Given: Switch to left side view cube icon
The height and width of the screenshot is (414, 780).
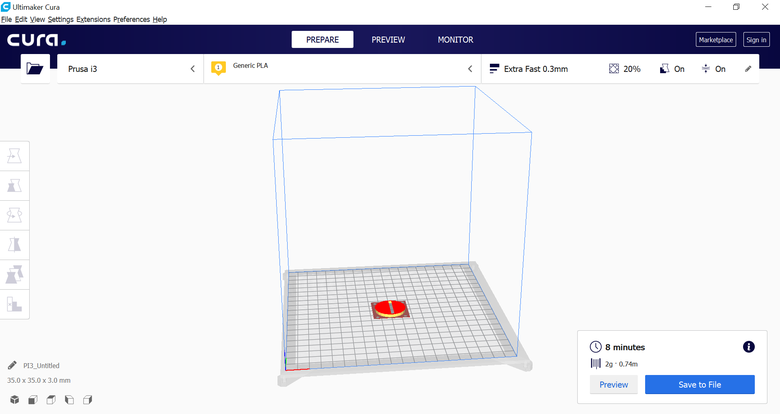Looking at the screenshot, I should 69,400.
